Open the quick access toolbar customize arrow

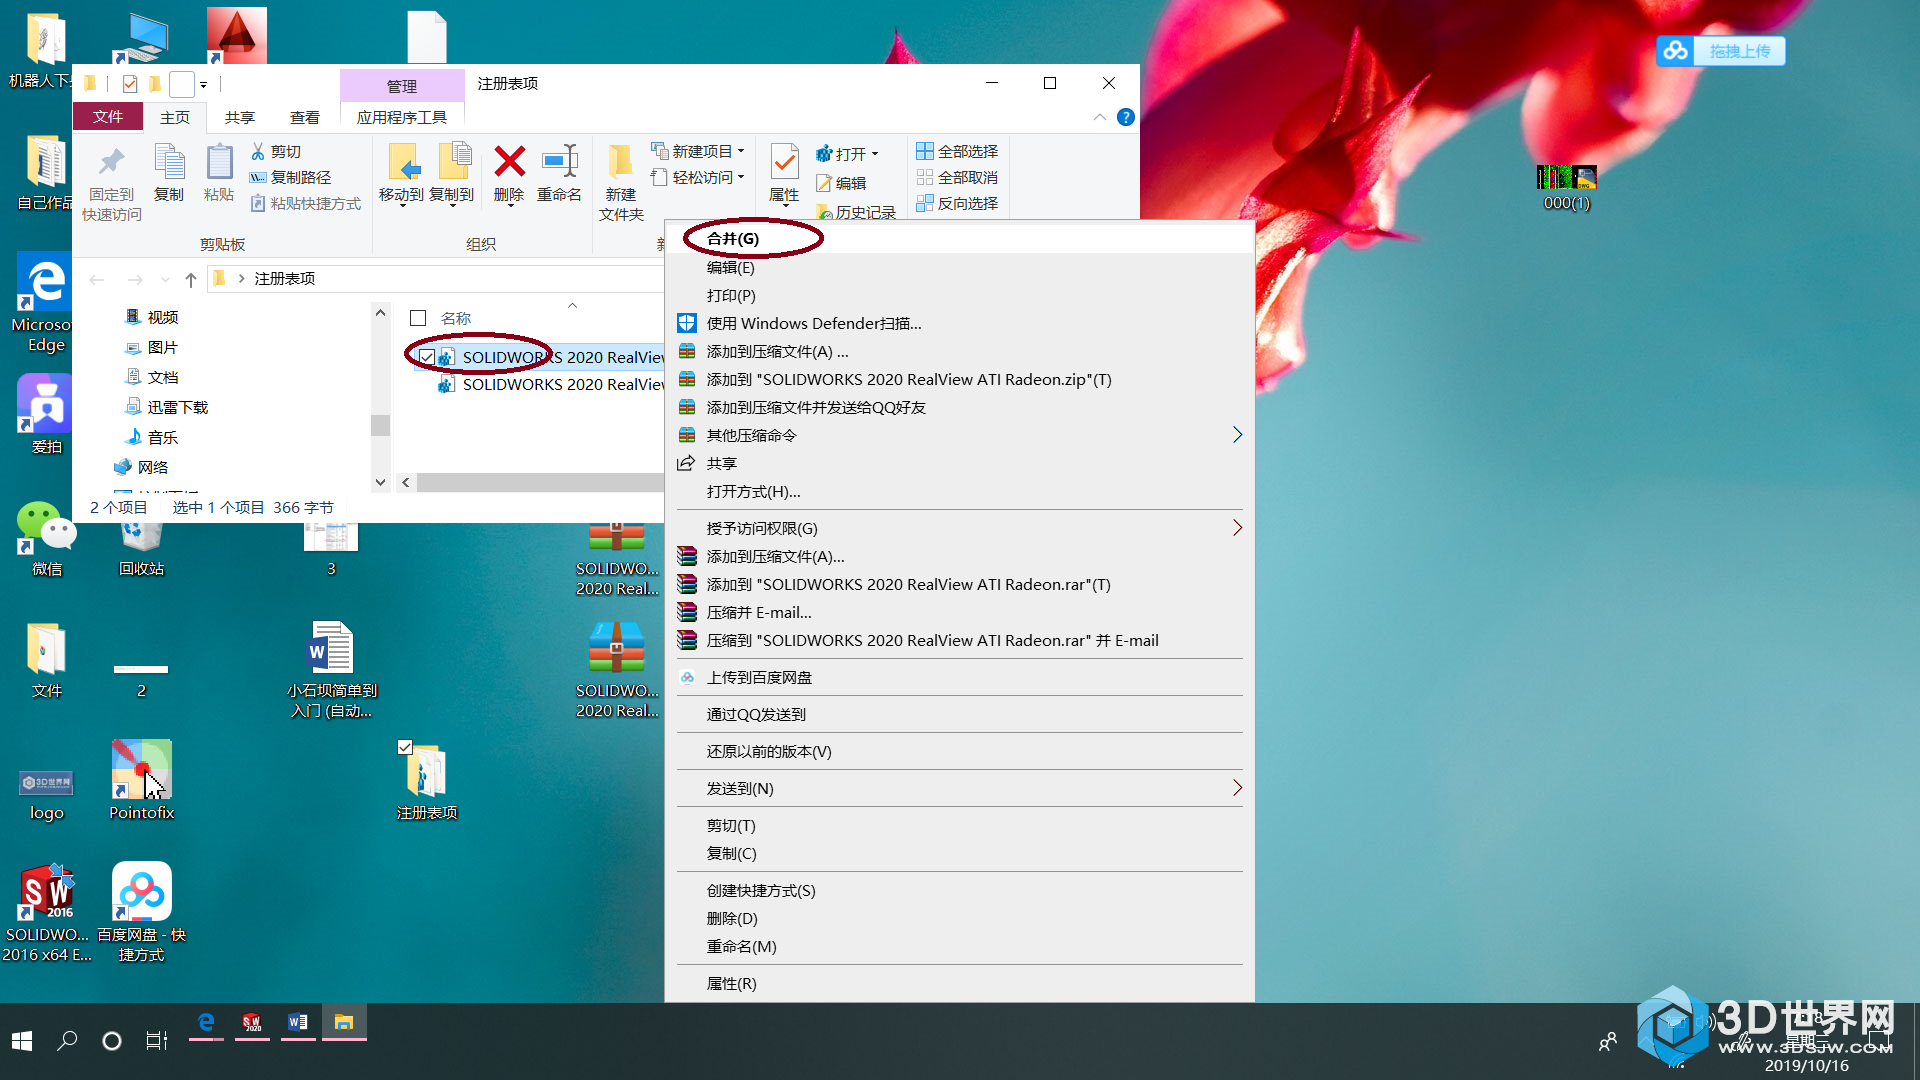click(203, 85)
